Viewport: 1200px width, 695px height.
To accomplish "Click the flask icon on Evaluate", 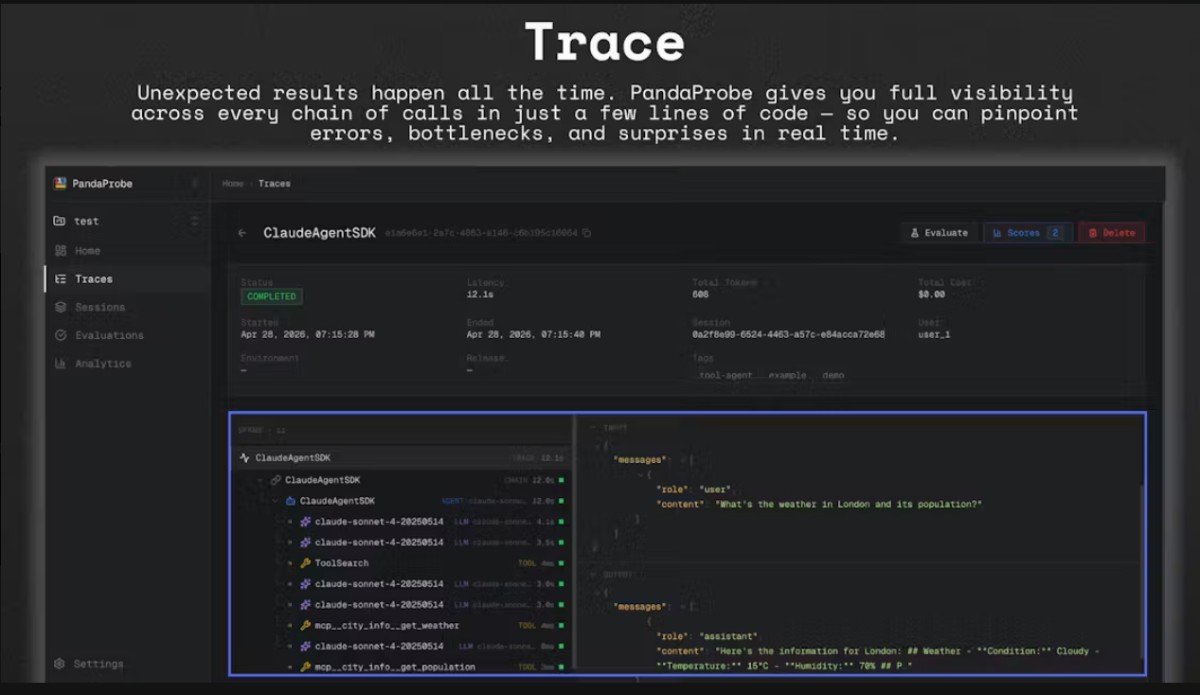I will coord(914,233).
